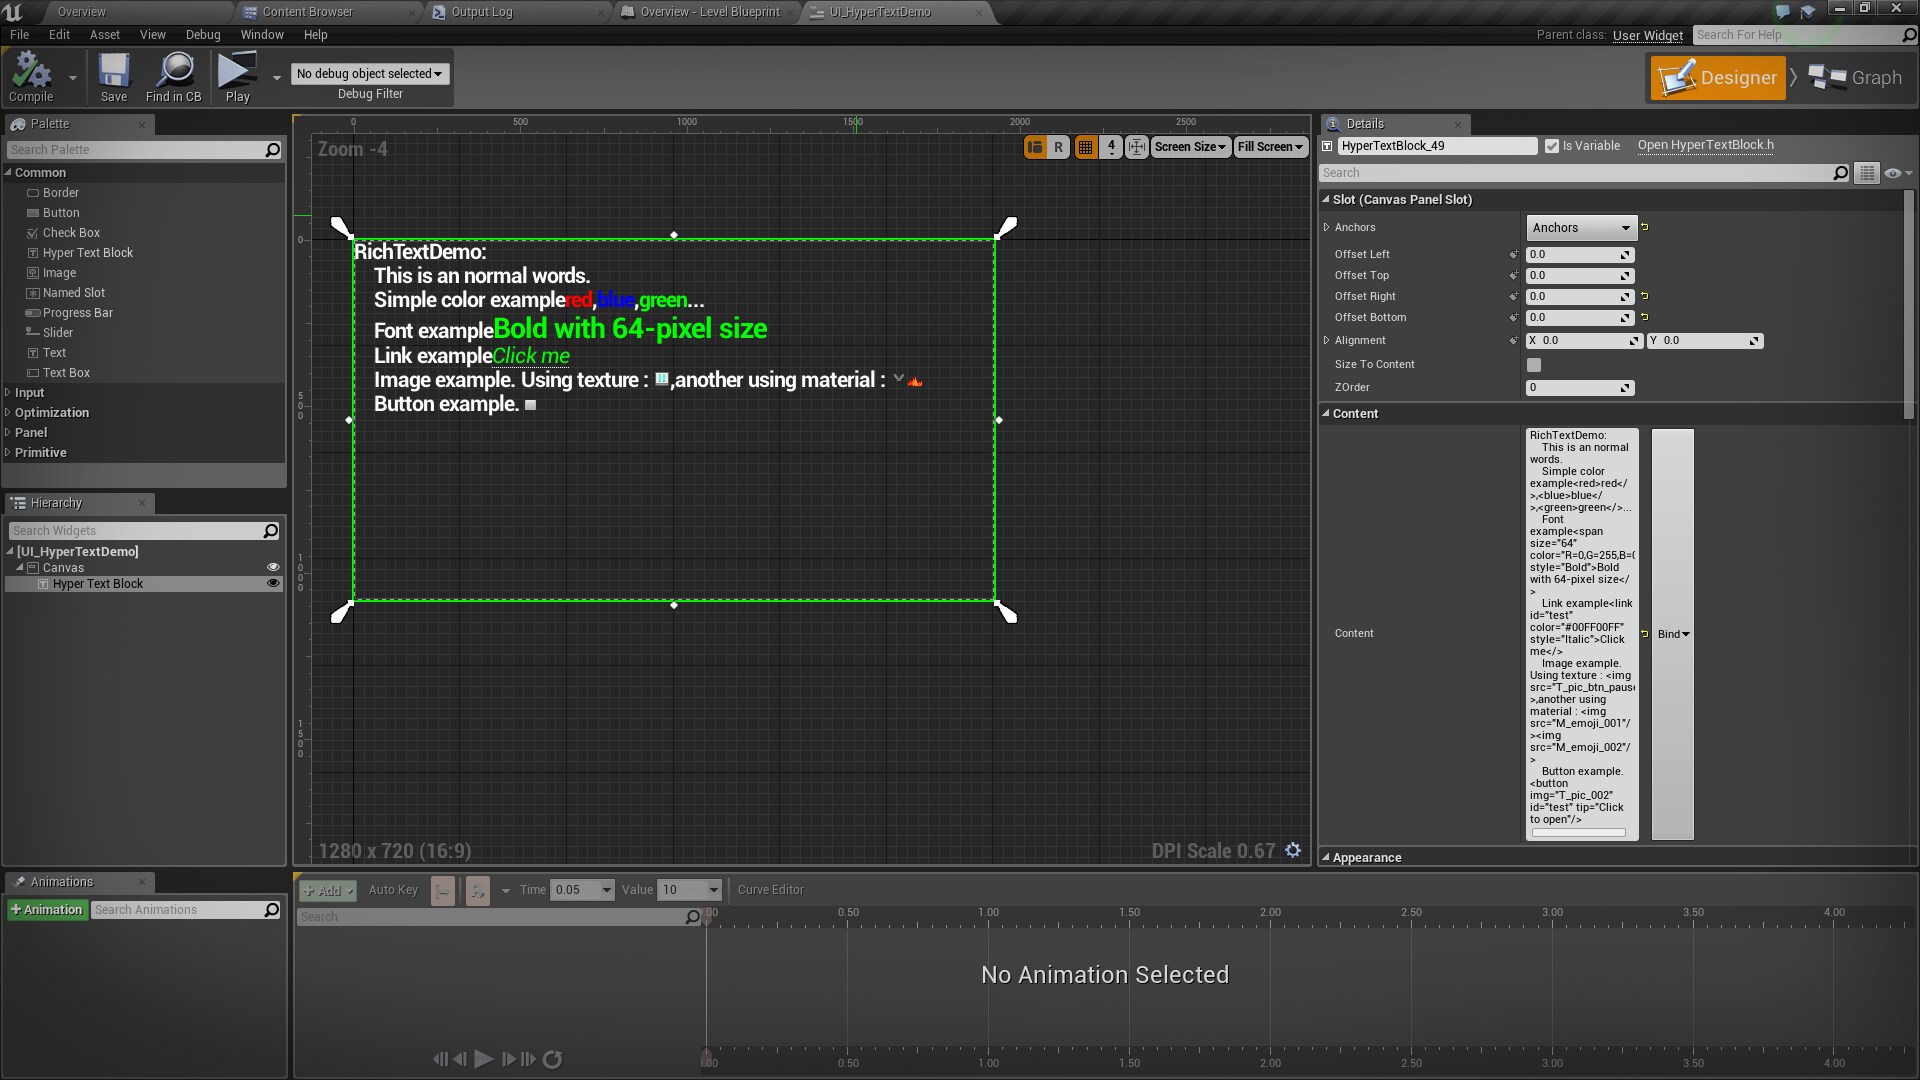
Task: Toggle the grid snapping icon in the viewport
Action: coord(1087,146)
